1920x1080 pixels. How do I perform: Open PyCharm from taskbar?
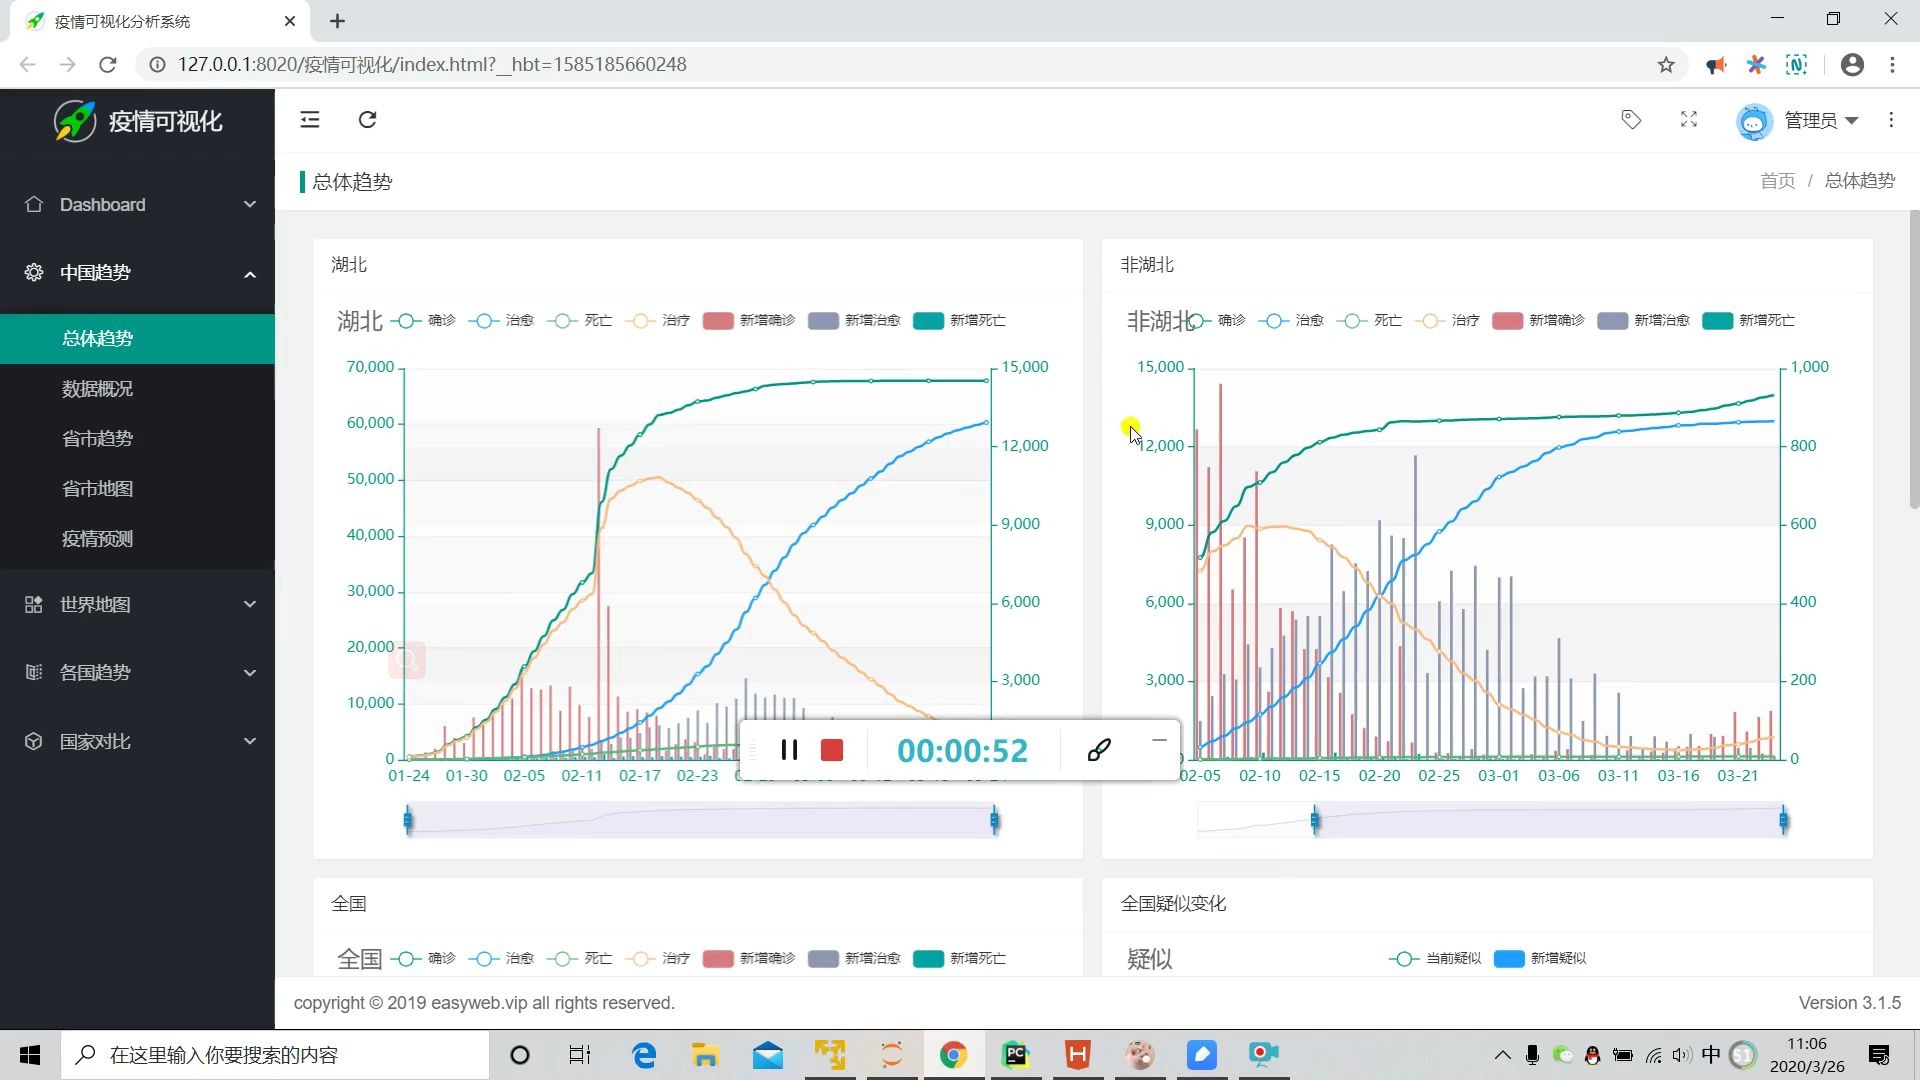tap(1015, 1055)
